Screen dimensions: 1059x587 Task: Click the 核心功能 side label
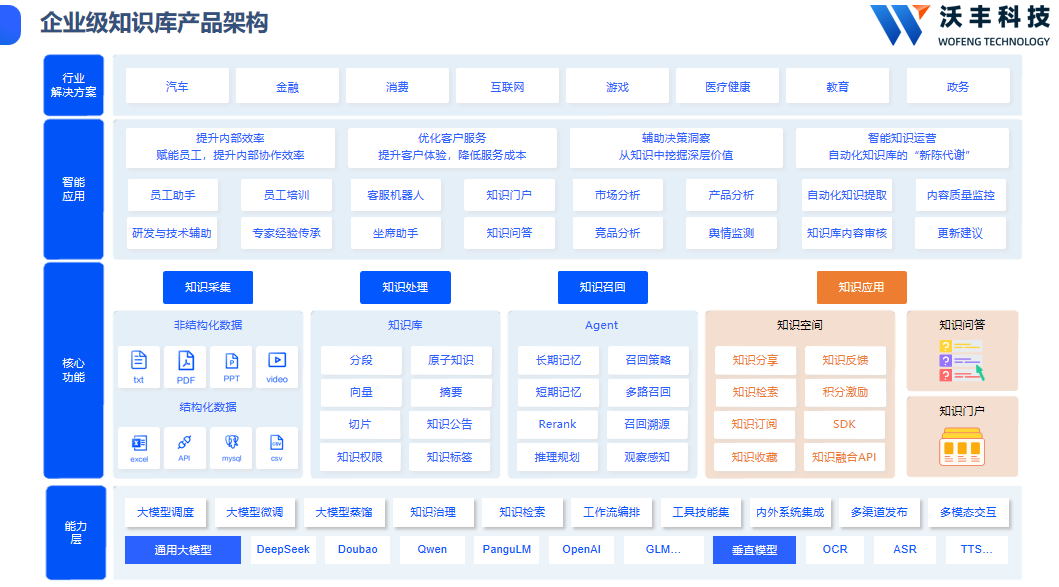pyautogui.click(x=74, y=370)
